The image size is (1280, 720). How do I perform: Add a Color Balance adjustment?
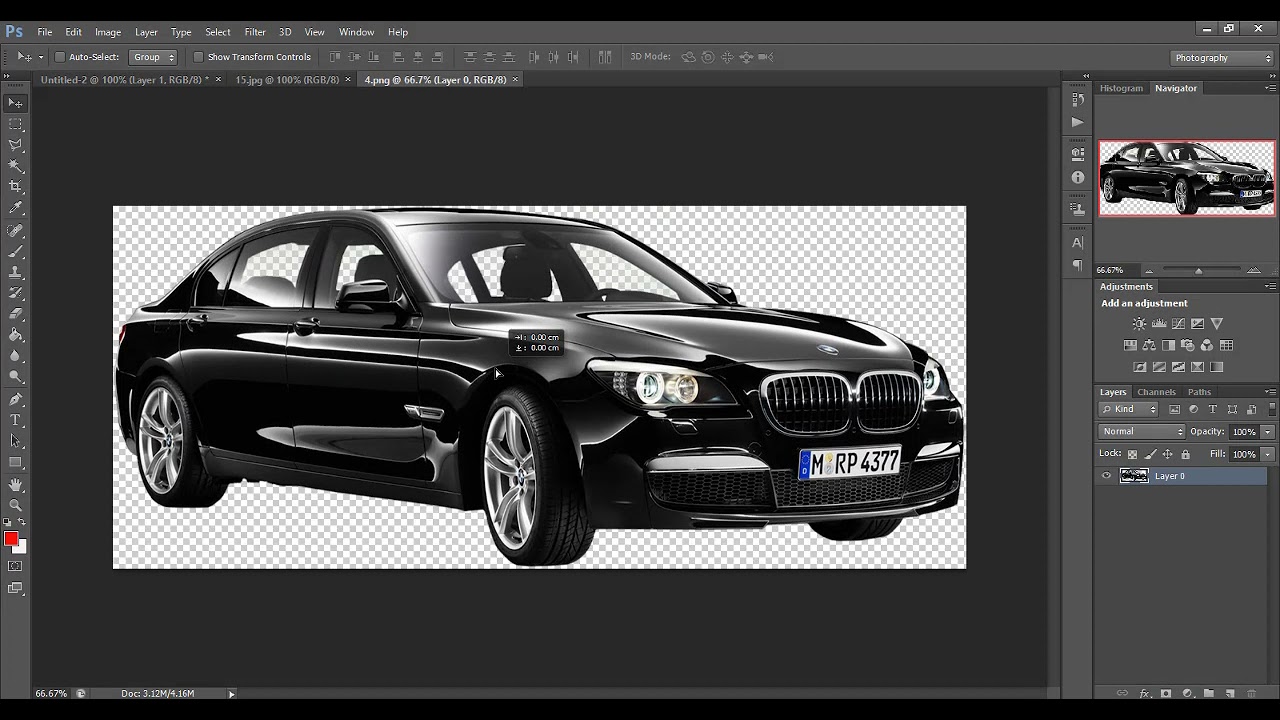tap(1149, 345)
